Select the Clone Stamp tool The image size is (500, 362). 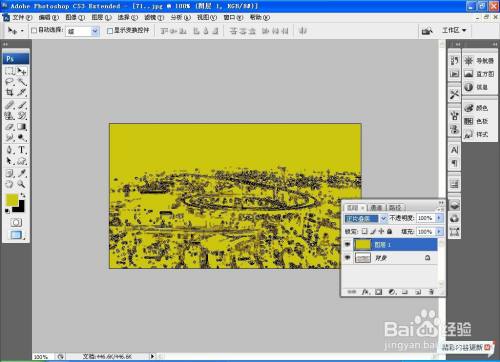(x=10, y=116)
